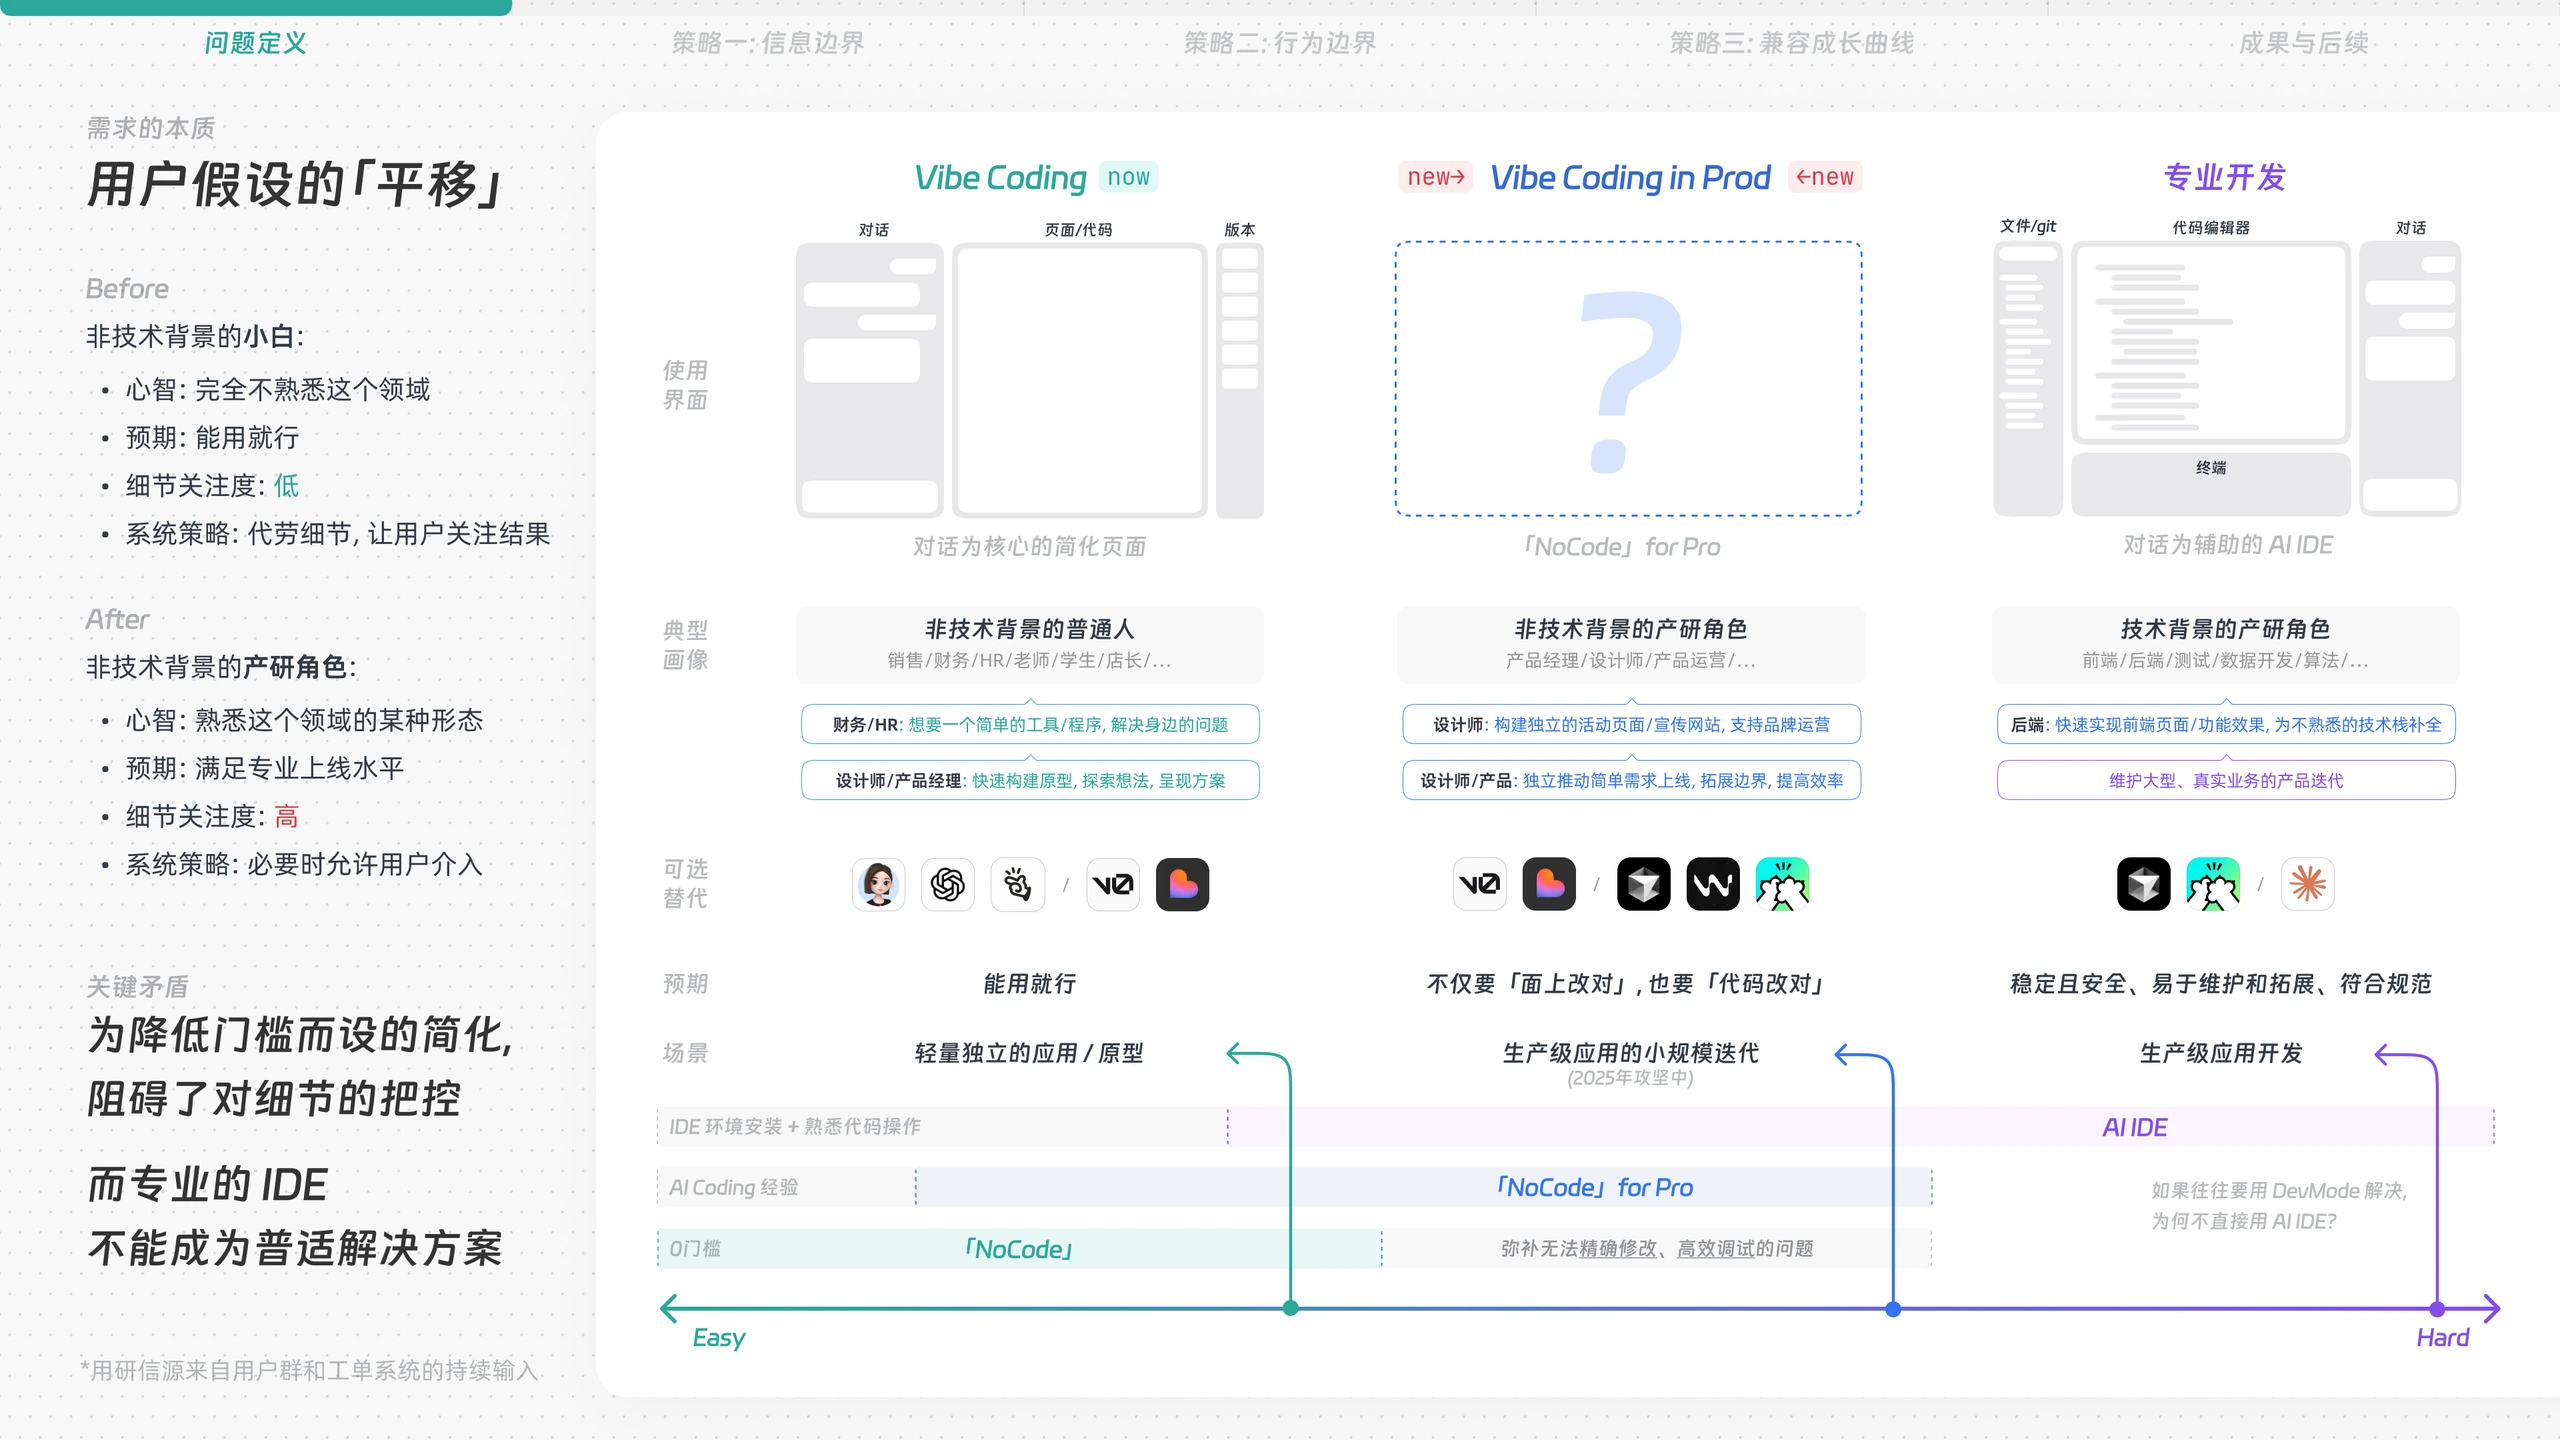Viewport: 2560px width, 1440px height.
Task: Click the green 'now' badge
Action: click(x=1129, y=177)
